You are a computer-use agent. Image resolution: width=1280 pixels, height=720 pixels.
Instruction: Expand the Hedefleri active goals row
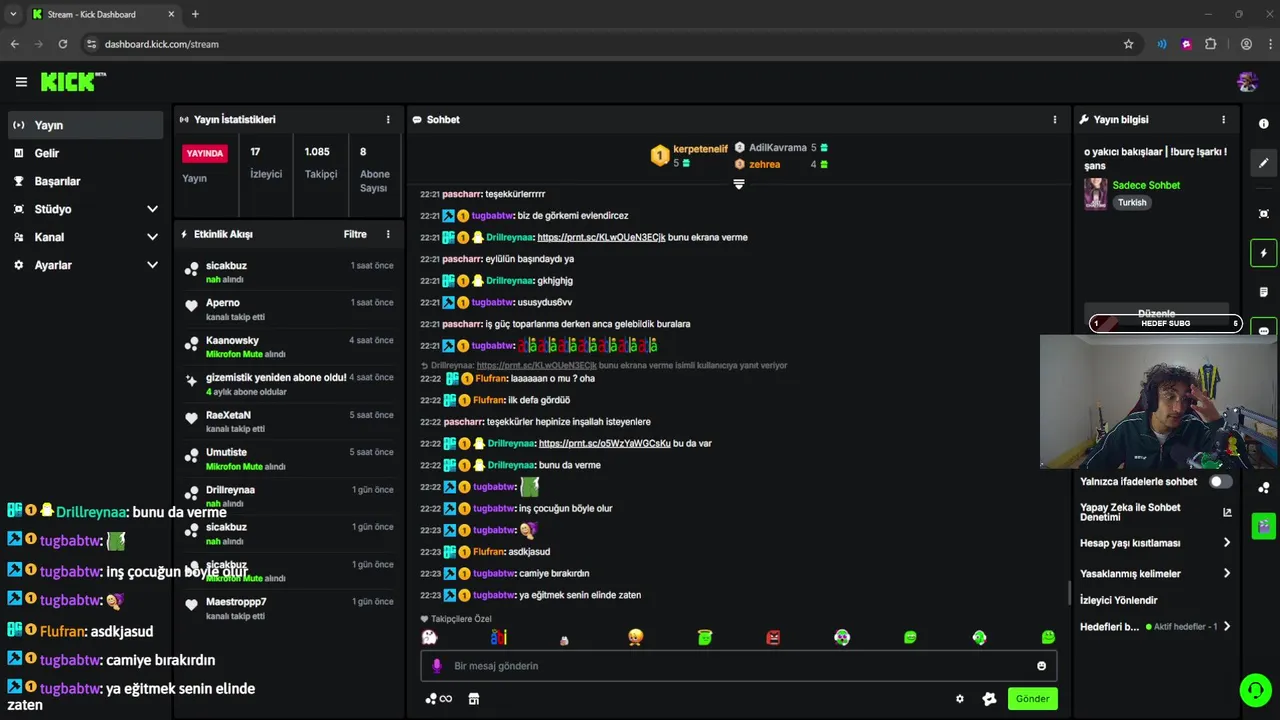coord(1156,627)
